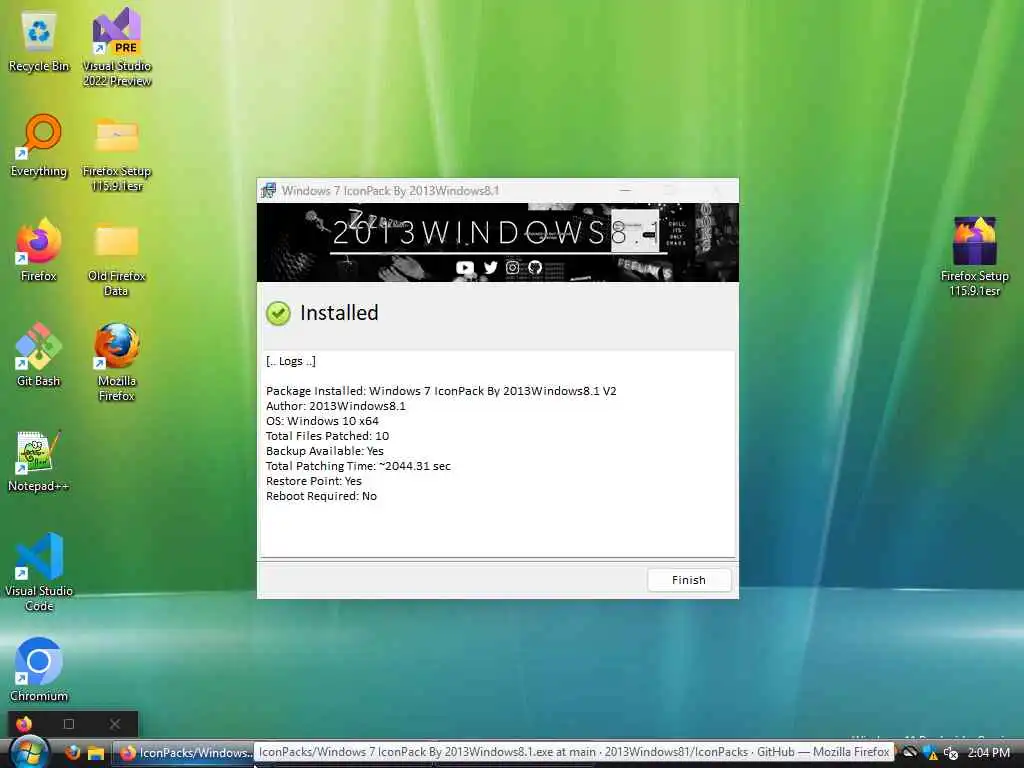Open the Mozilla Firefox desktop shortcut
This screenshot has height=768, width=1024.
(117, 362)
